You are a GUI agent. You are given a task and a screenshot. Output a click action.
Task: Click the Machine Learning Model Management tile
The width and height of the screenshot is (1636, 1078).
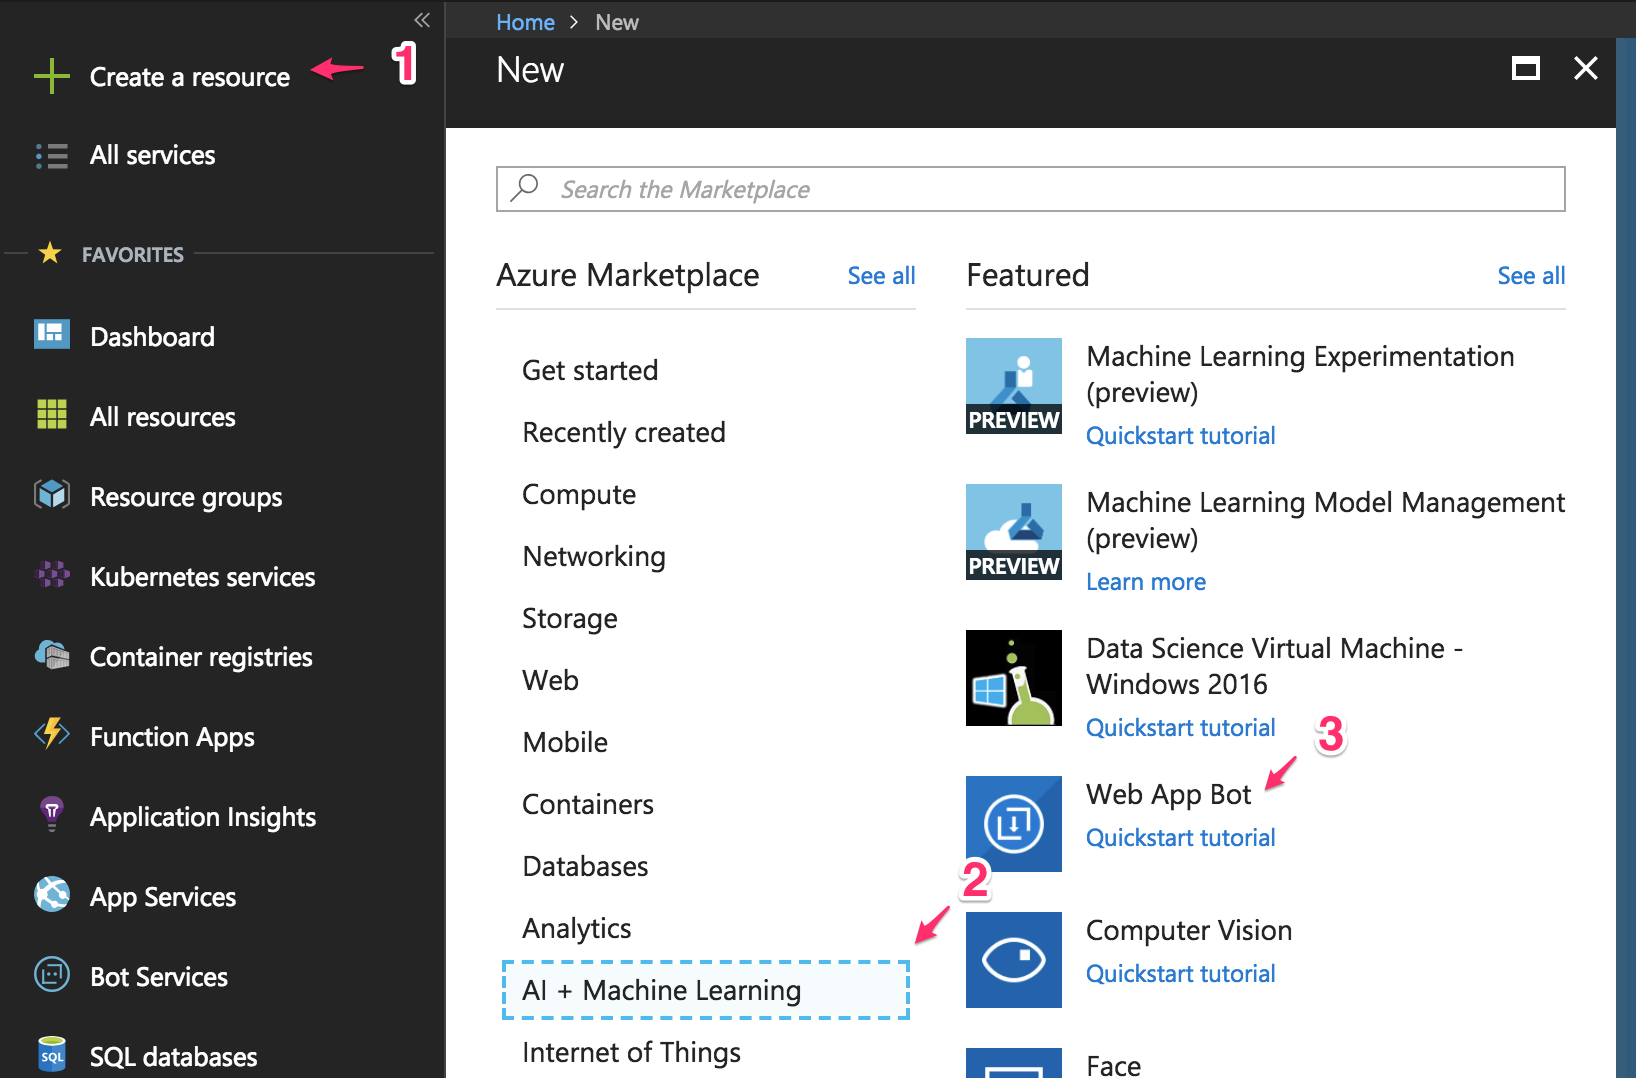pos(1014,532)
